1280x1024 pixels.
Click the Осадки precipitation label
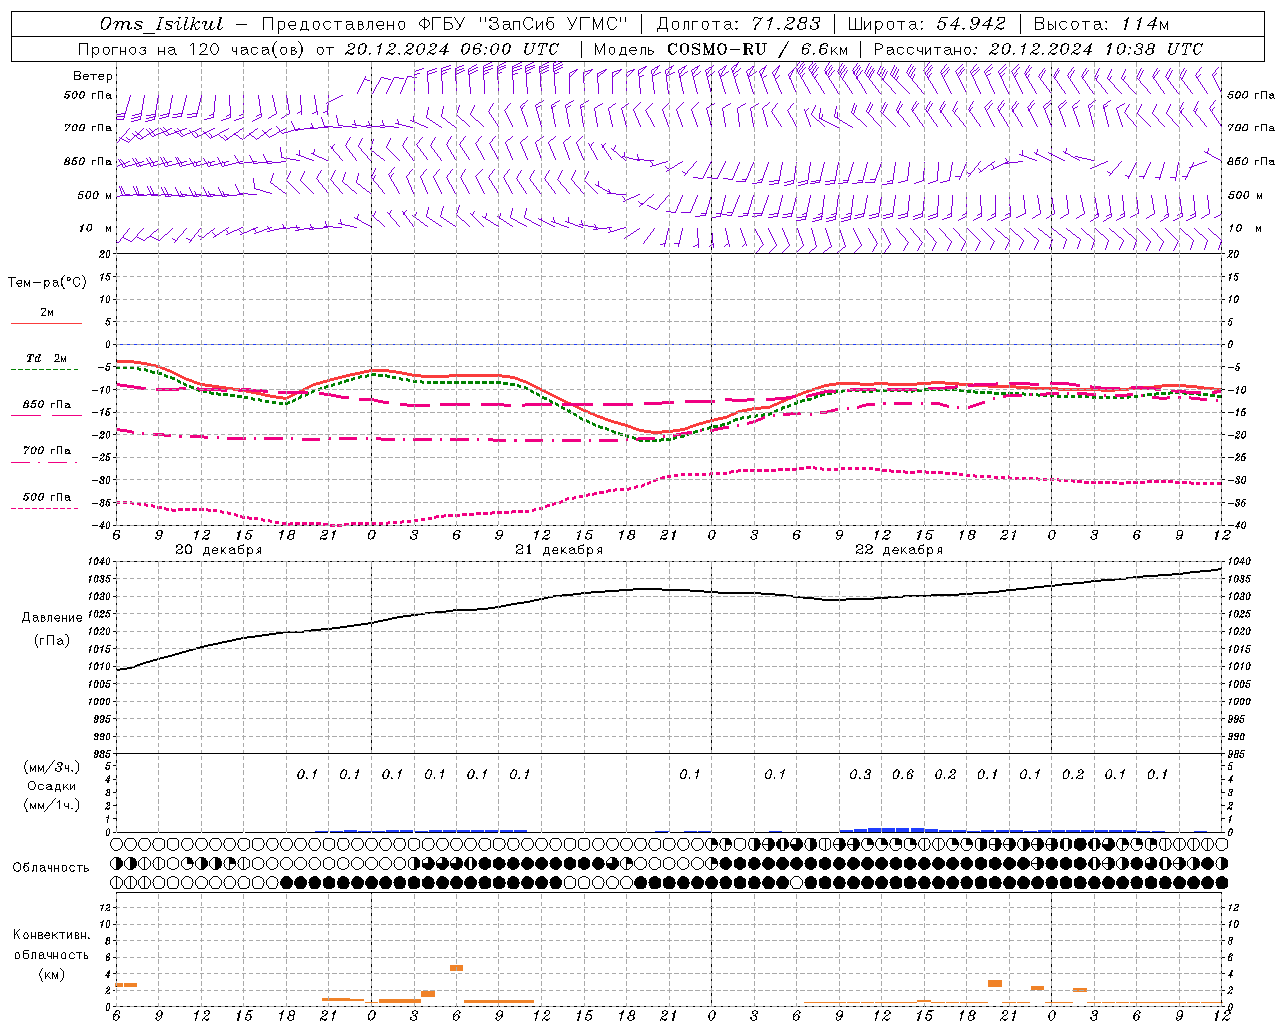[52, 786]
